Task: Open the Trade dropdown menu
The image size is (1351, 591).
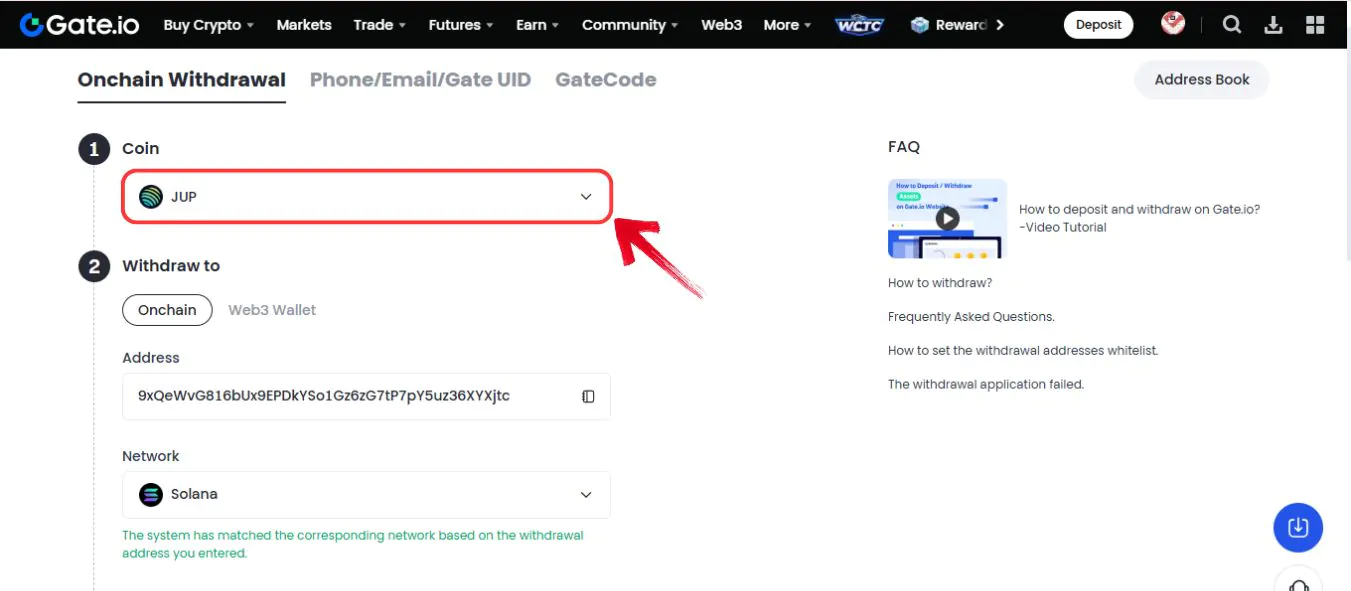Action: tap(379, 25)
